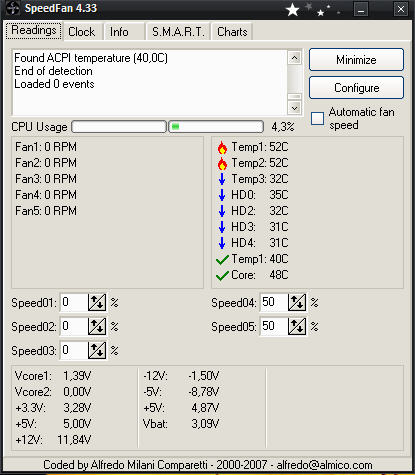Image resolution: width=415 pixels, height=475 pixels.
Task: Click the Speed01 value field
Action: click(74, 303)
